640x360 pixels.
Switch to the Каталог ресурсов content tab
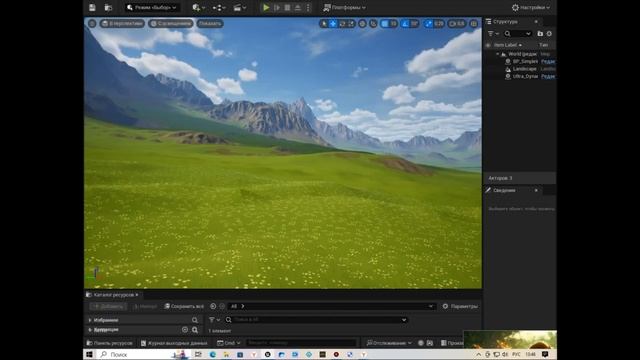(x=113, y=295)
